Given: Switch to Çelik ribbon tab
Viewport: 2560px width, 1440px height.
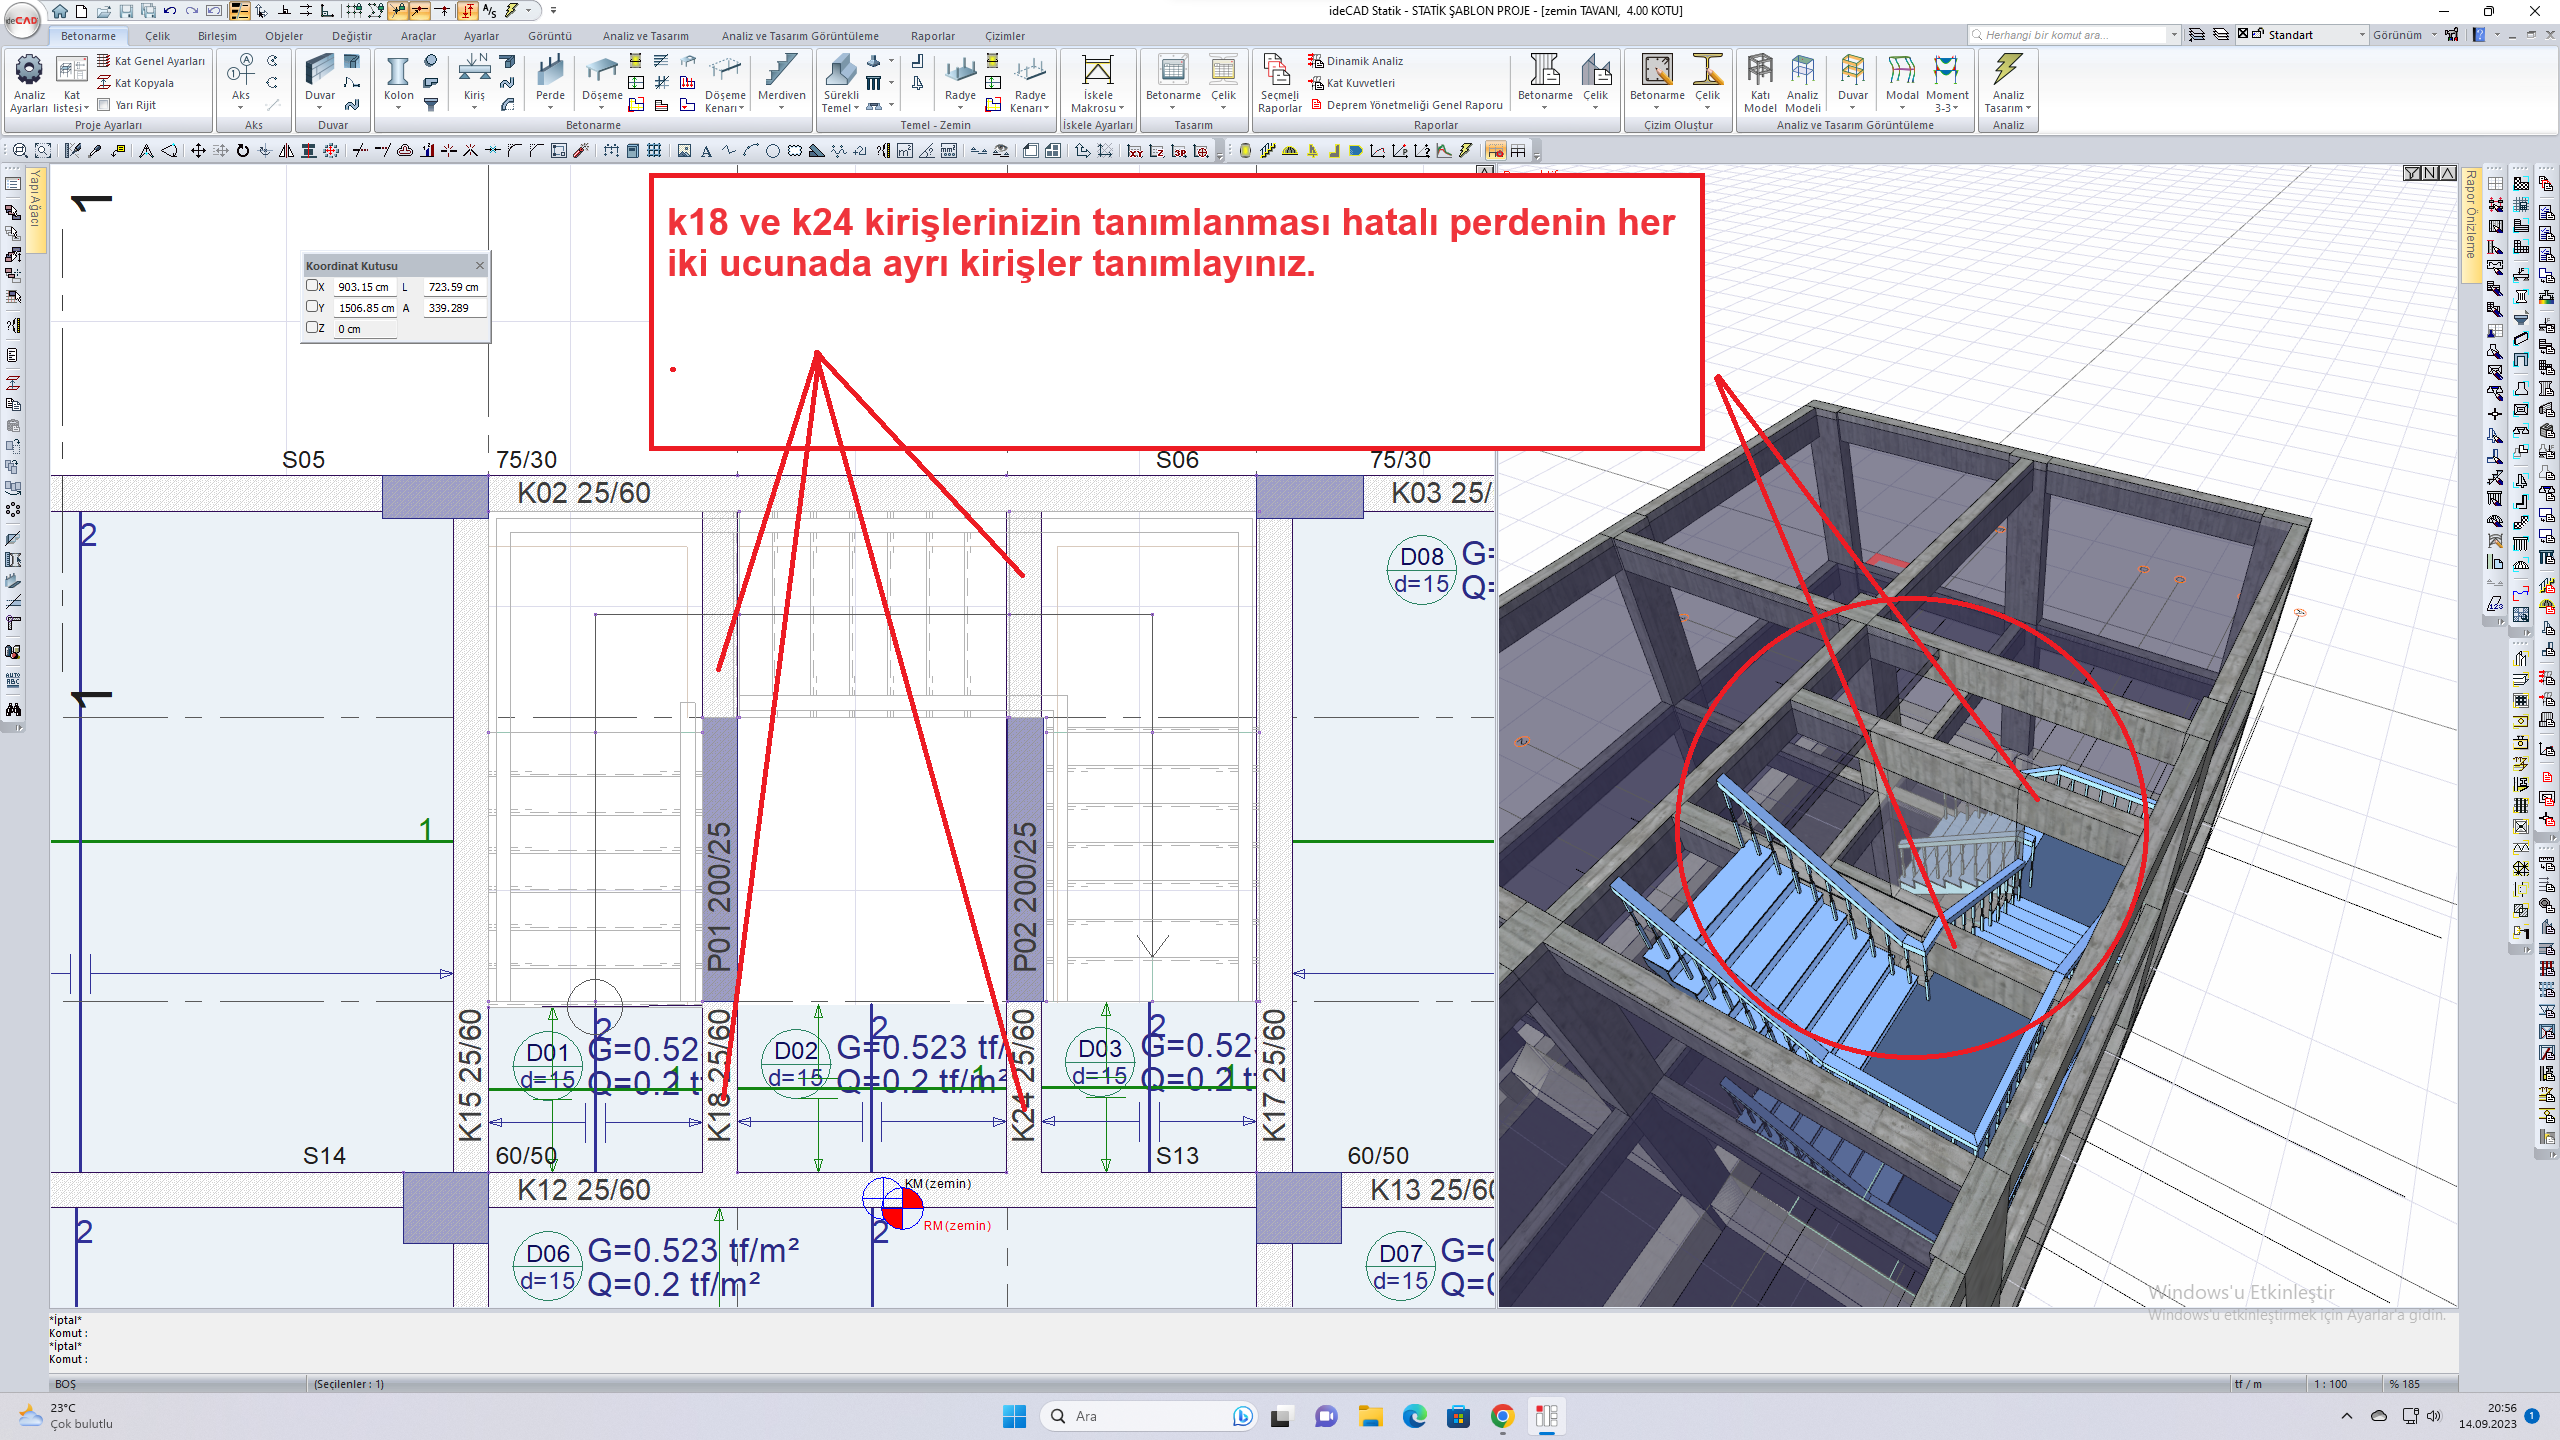Looking at the screenshot, I should coord(157,36).
